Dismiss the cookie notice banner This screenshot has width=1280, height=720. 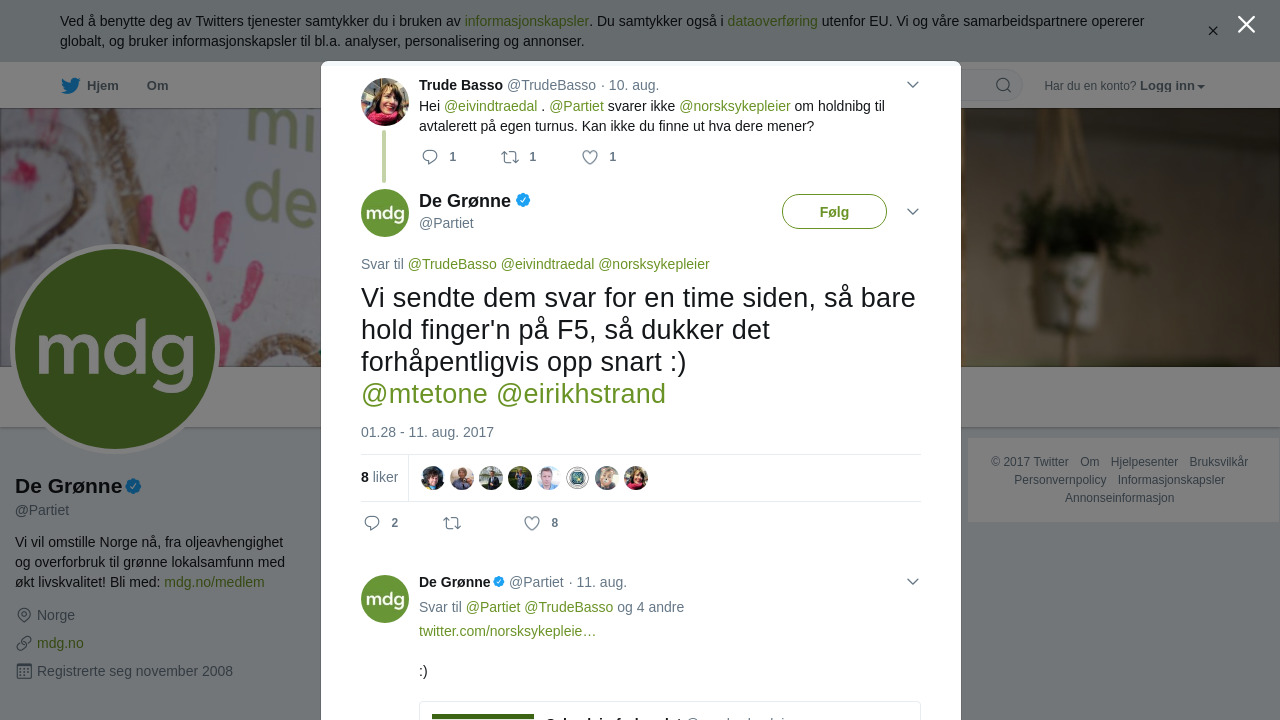coord(1213,31)
